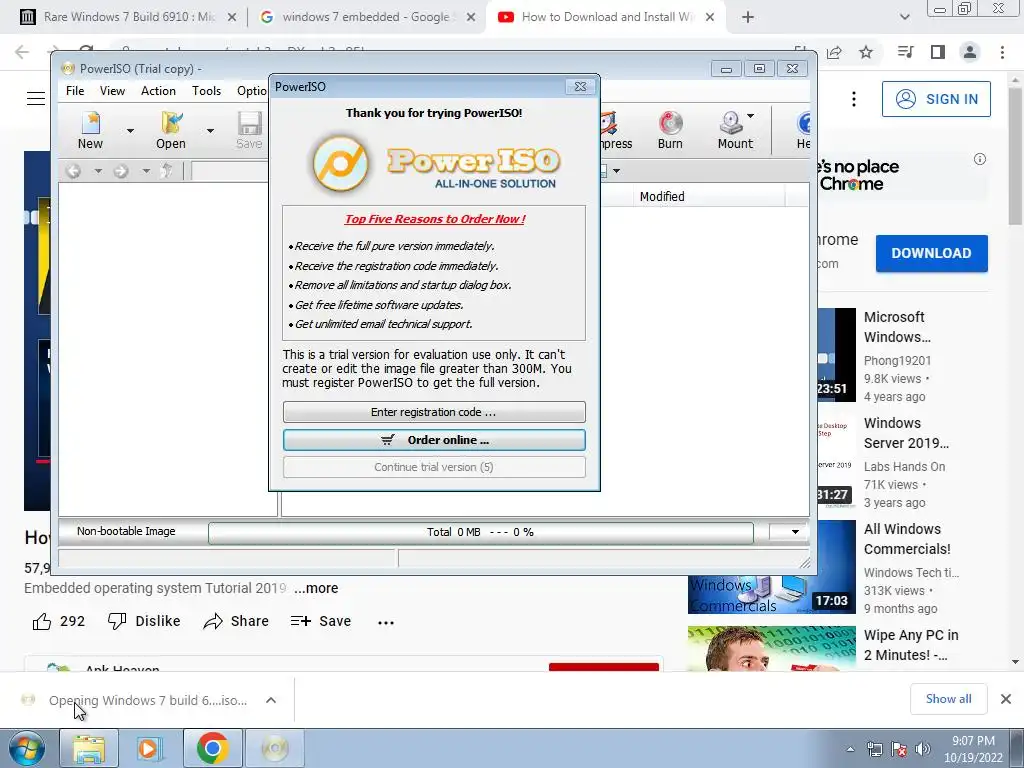Open the Tools menu in PowerISO
This screenshot has height=768, width=1024.
point(206,91)
